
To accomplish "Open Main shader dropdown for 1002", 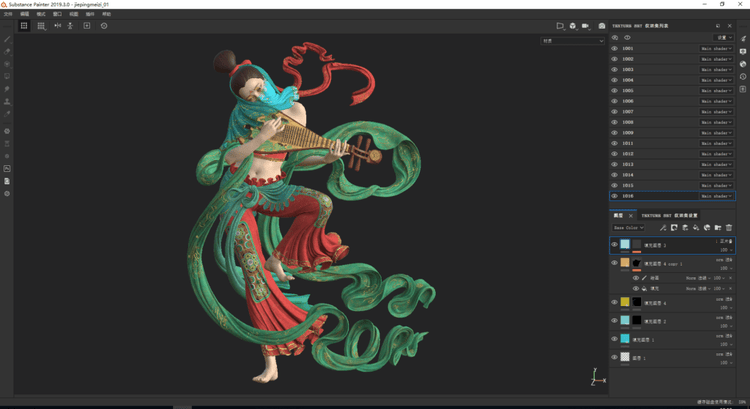I will [716, 59].
